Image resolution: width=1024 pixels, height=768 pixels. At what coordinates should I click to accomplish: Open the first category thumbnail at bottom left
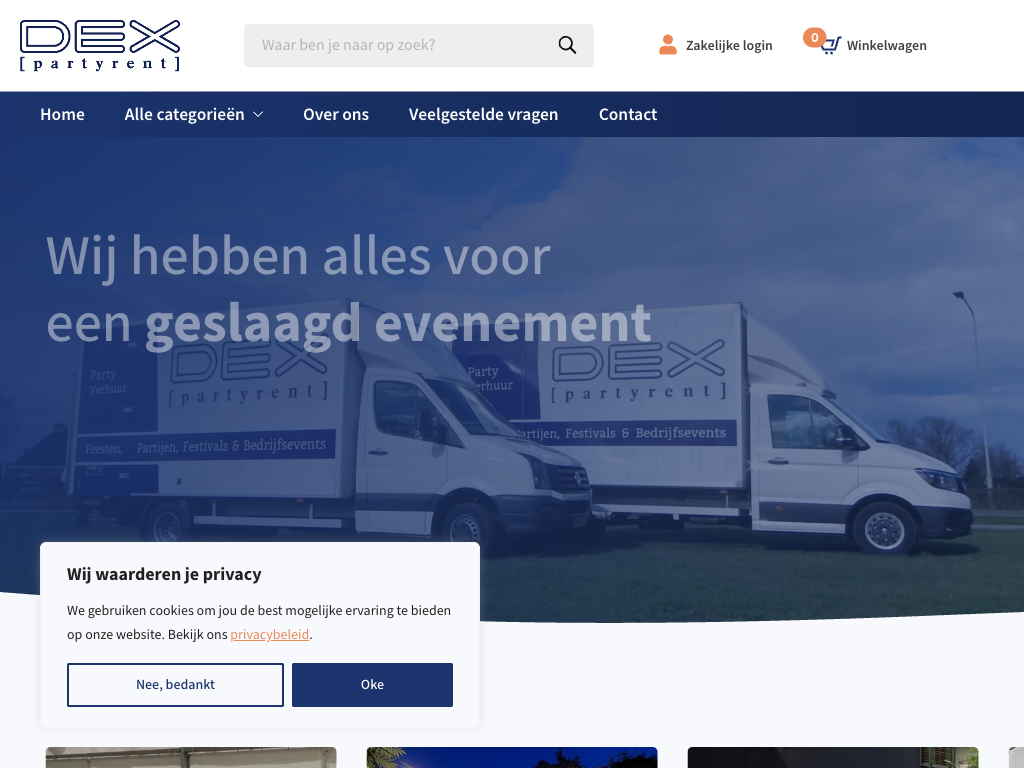point(191,757)
